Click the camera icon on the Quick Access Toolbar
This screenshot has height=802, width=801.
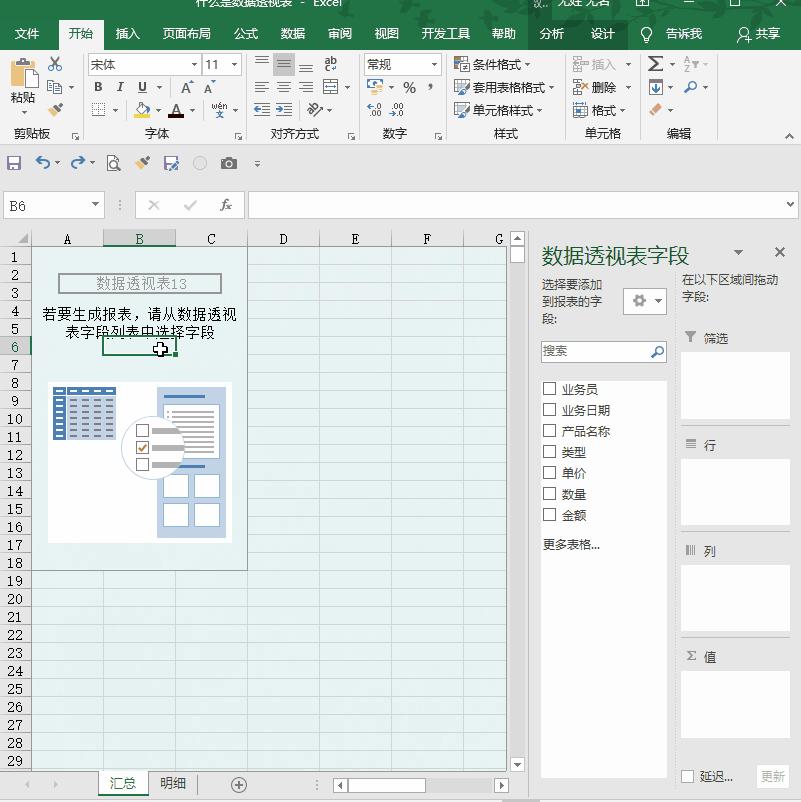coord(229,162)
